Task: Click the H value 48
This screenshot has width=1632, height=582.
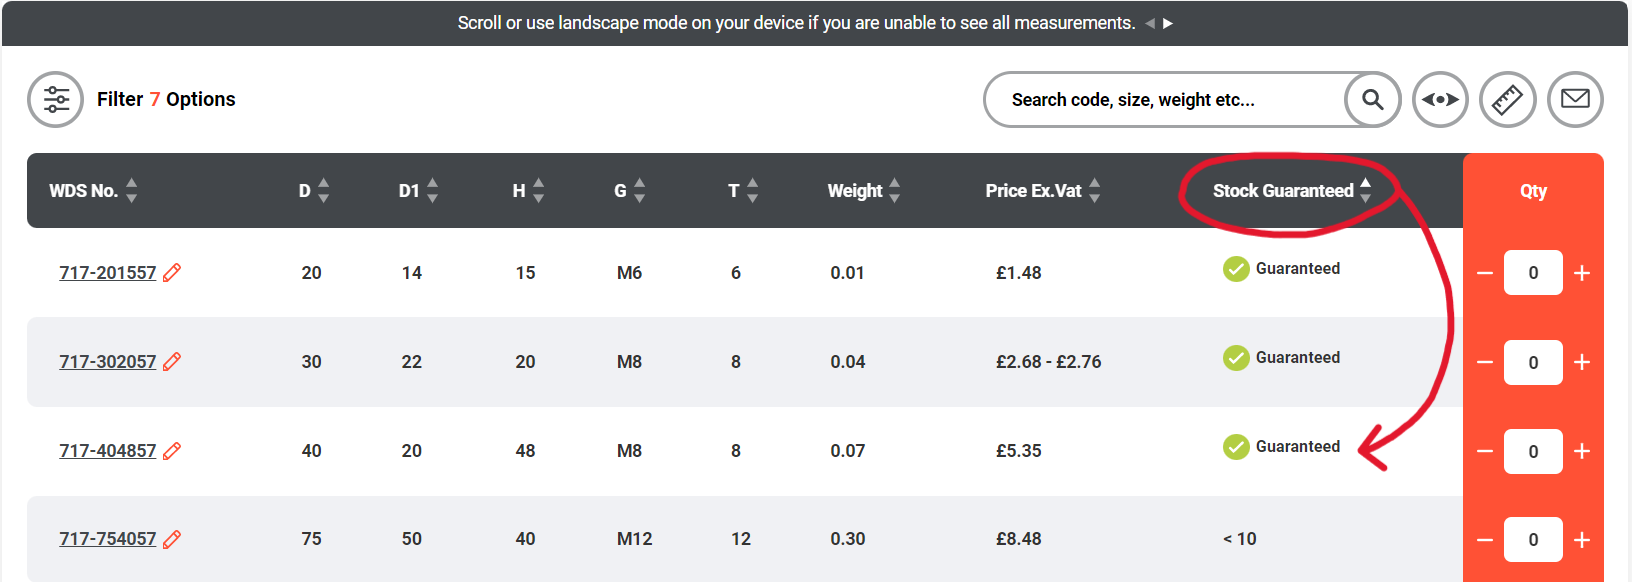Action: [x=525, y=450]
